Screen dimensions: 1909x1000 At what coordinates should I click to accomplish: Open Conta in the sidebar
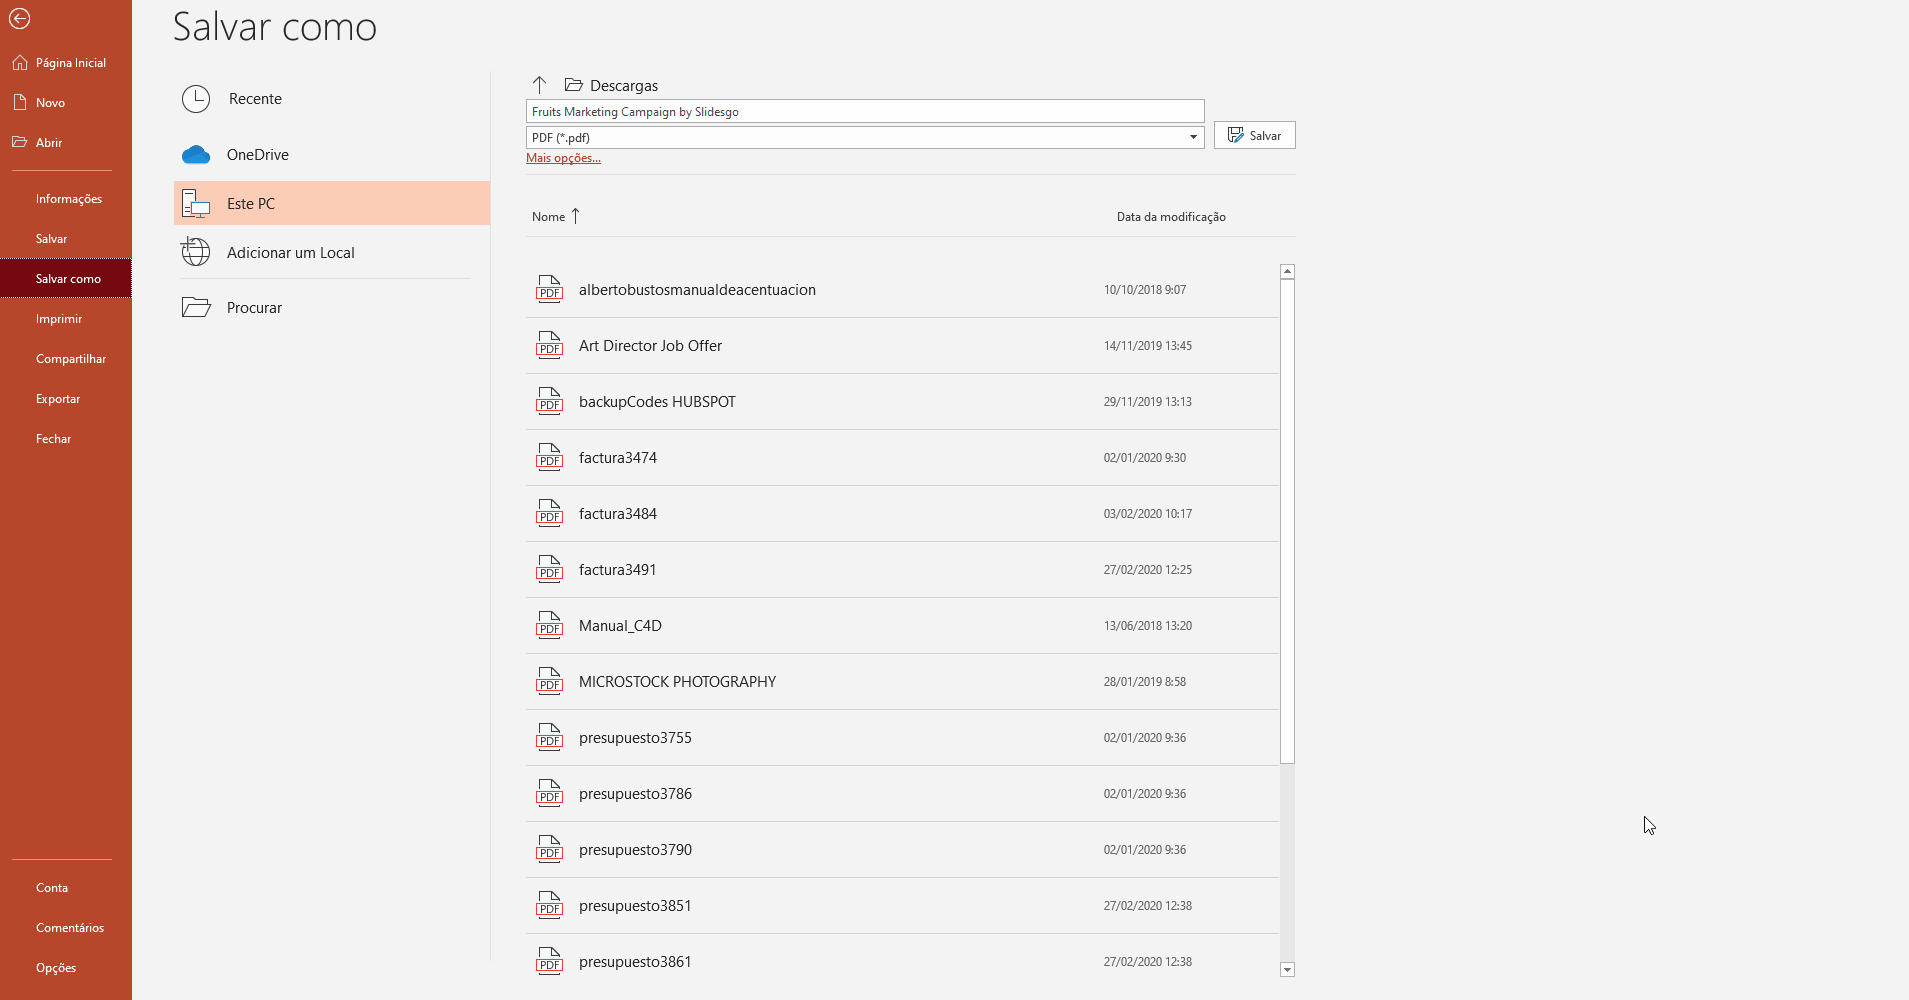click(65, 888)
